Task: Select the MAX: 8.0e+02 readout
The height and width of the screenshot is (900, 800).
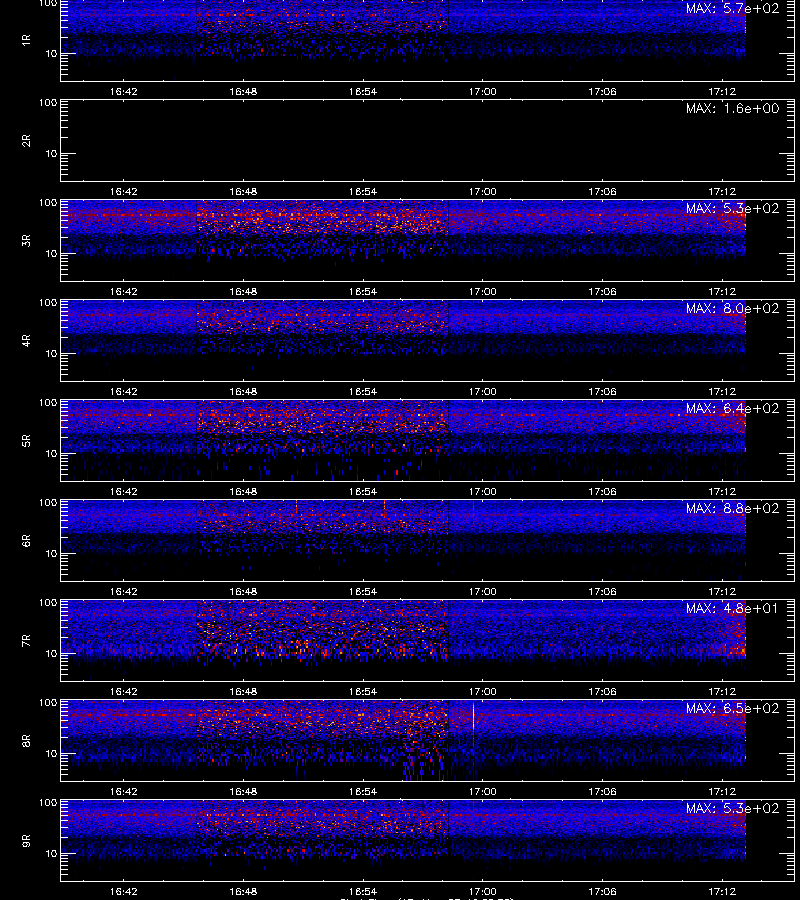Action: point(732,308)
